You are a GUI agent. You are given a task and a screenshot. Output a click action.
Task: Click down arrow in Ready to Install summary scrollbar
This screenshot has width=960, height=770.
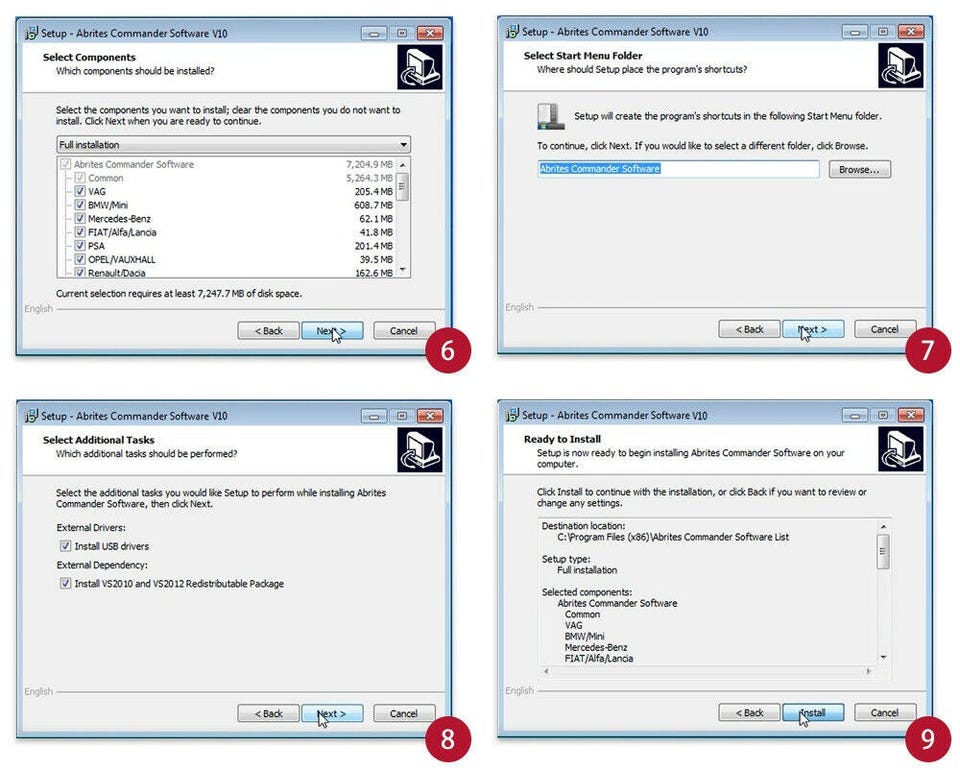[883, 657]
